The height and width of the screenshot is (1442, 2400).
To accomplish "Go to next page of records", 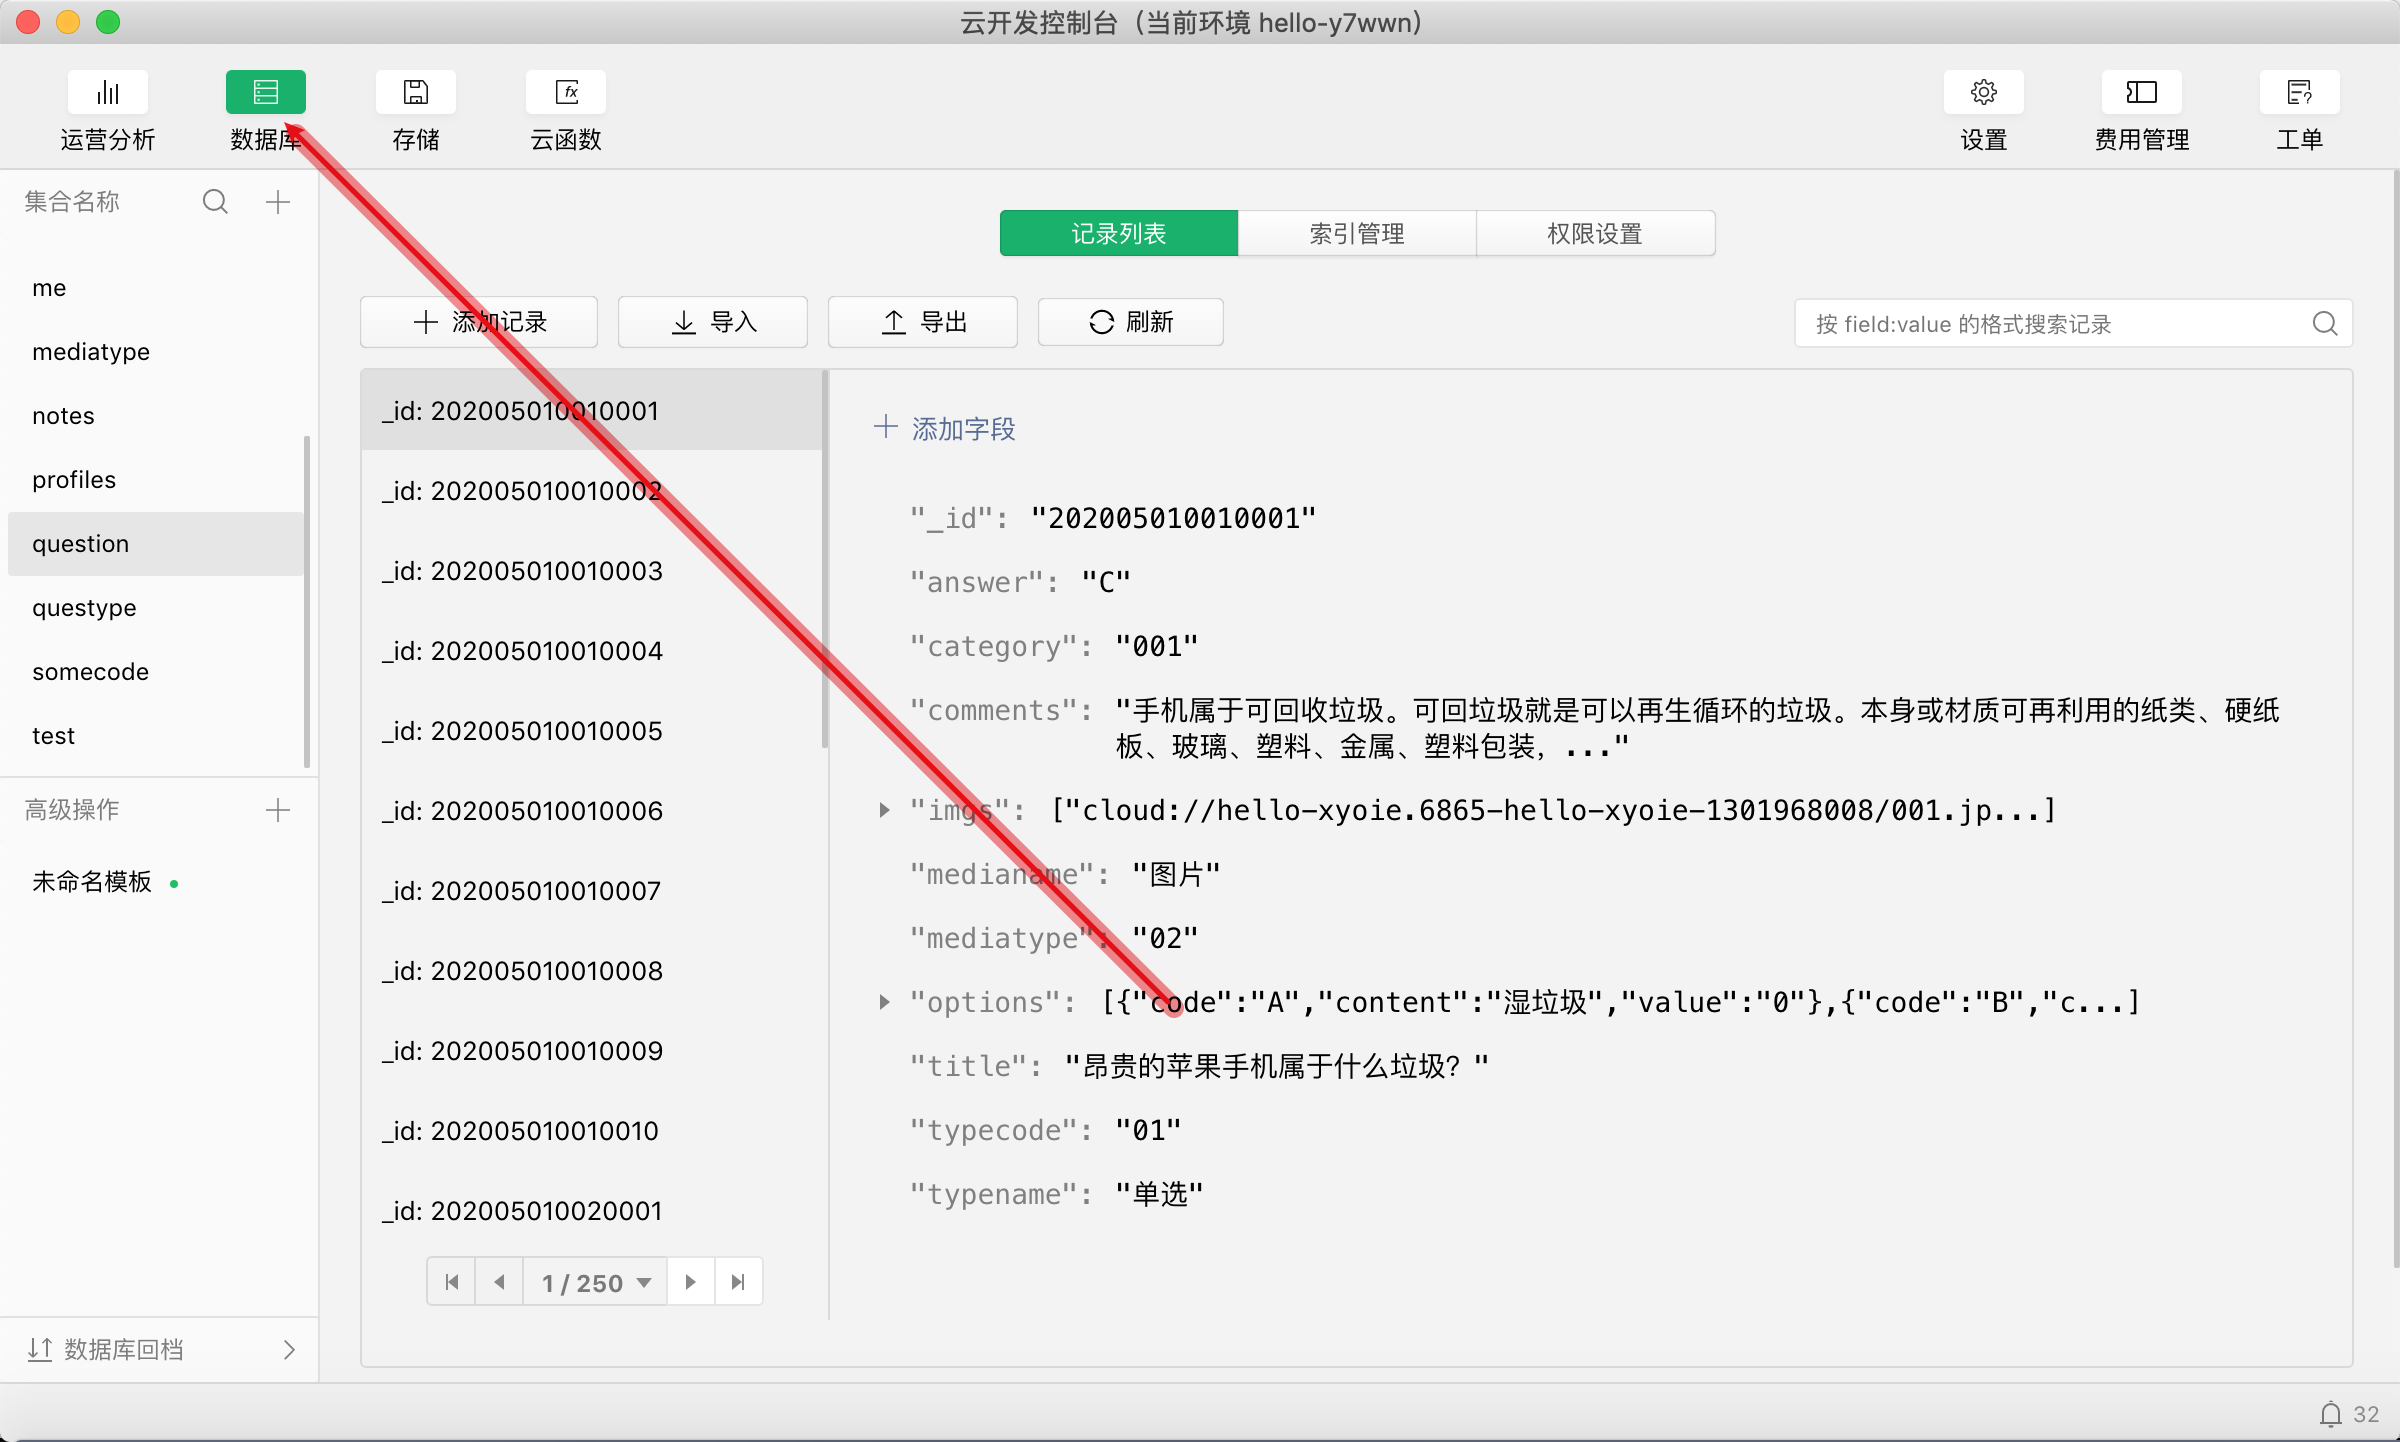I will 690,1283.
